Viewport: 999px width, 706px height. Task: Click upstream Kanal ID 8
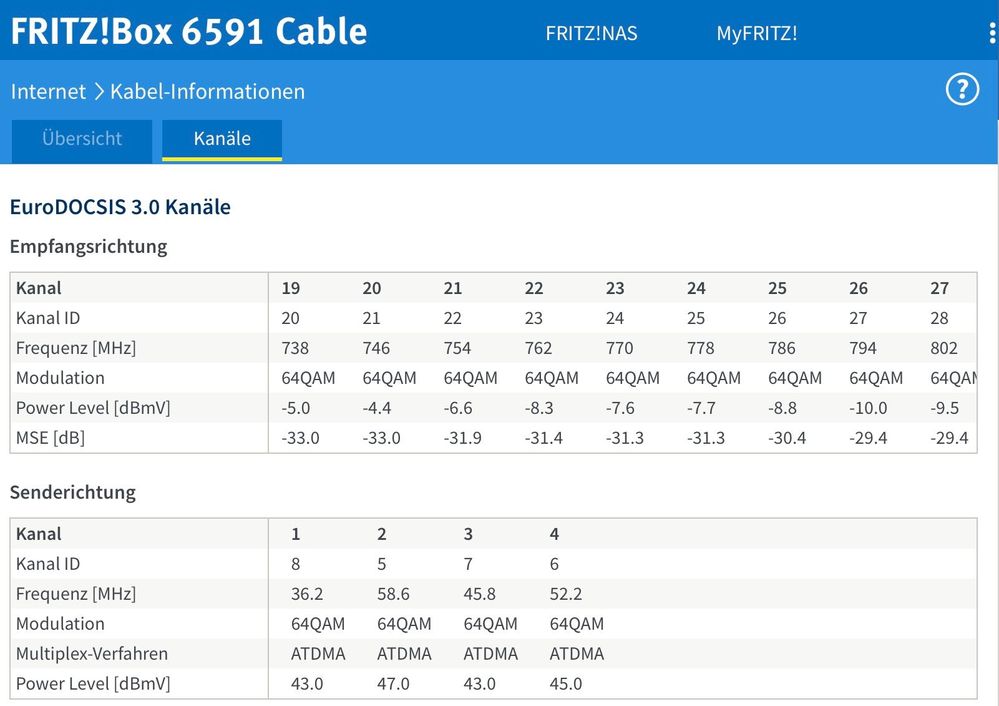point(296,564)
